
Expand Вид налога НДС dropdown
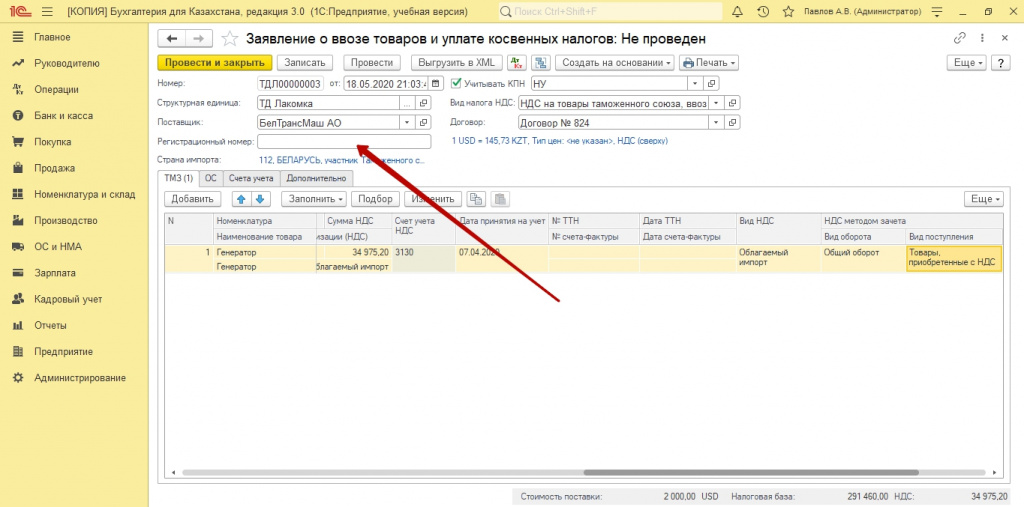[716, 103]
